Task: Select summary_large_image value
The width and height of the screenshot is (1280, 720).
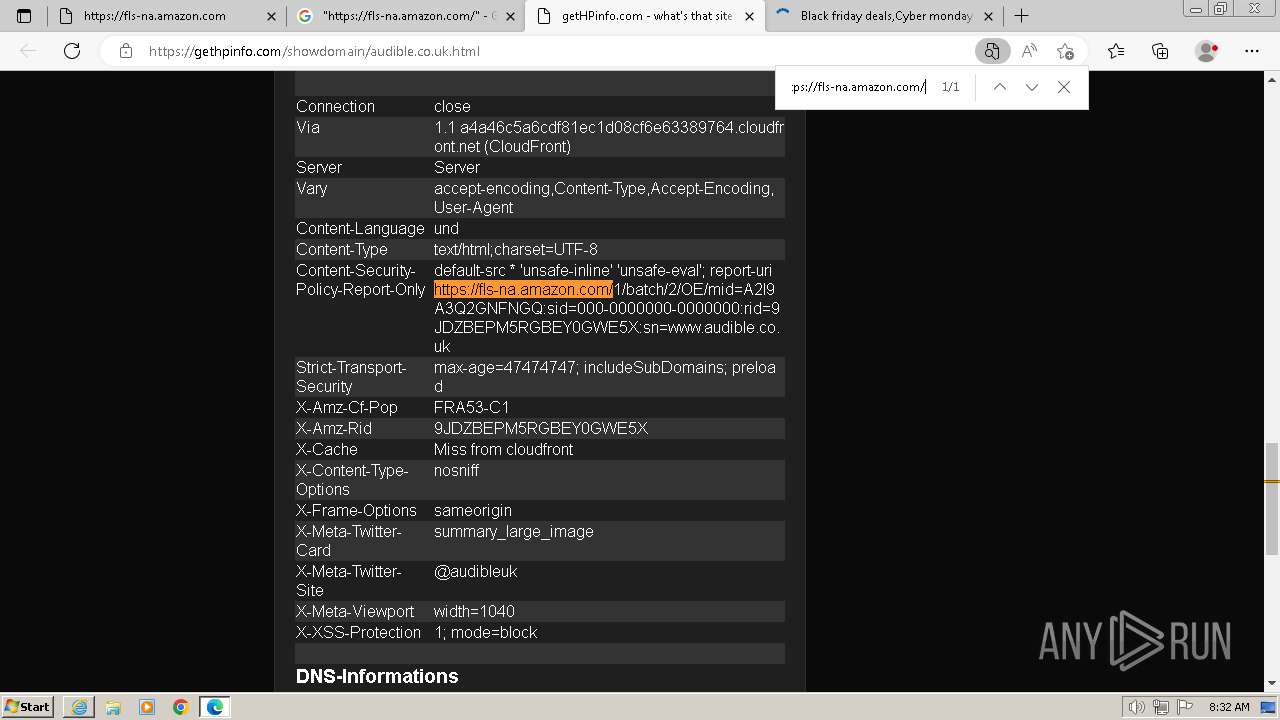Action: pyautogui.click(x=514, y=531)
